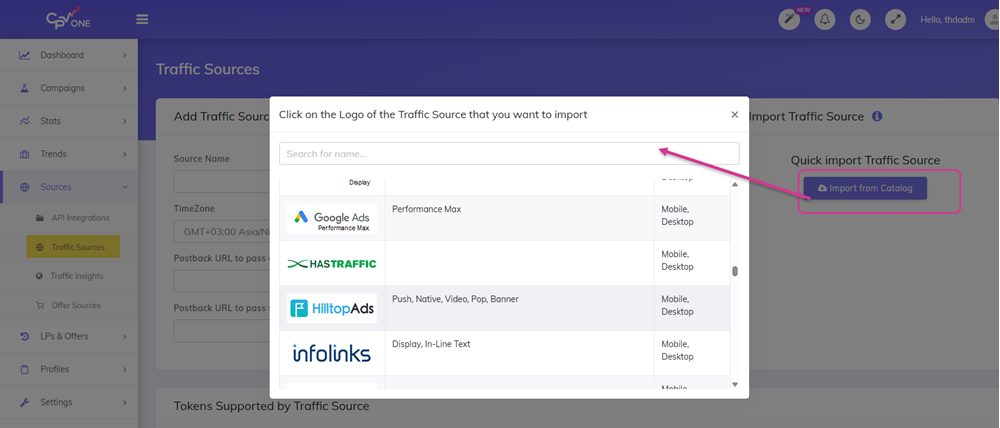Click the catalog scrollbar down arrow
The width and height of the screenshot is (1000, 428).
735,384
